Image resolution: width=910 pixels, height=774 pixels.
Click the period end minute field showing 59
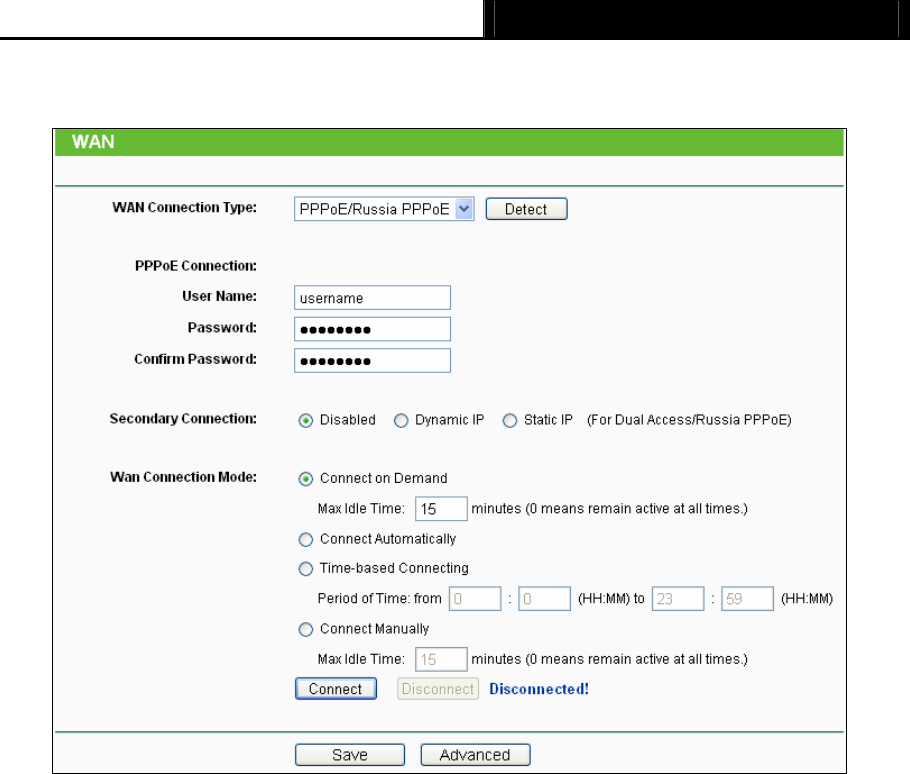[748, 599]
